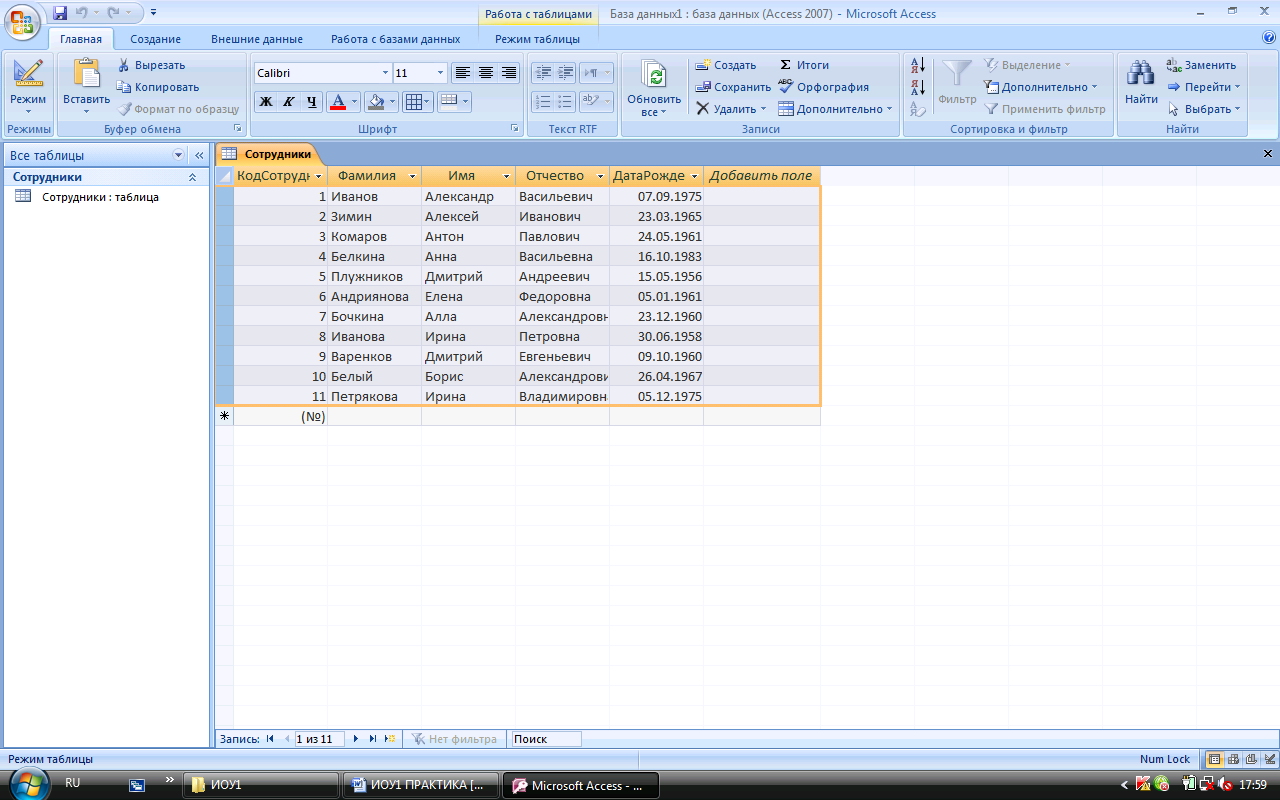The width and height of the screenshot is (1280, 800).
Task: Toggle italic К formatting
Action: [288, 102]
